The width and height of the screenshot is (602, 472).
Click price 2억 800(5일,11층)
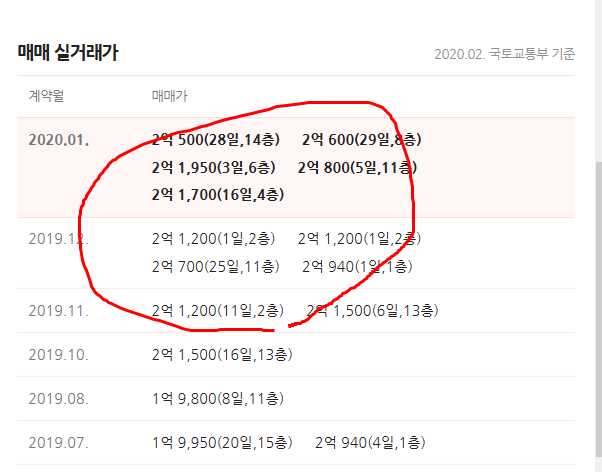click(357, 168)
